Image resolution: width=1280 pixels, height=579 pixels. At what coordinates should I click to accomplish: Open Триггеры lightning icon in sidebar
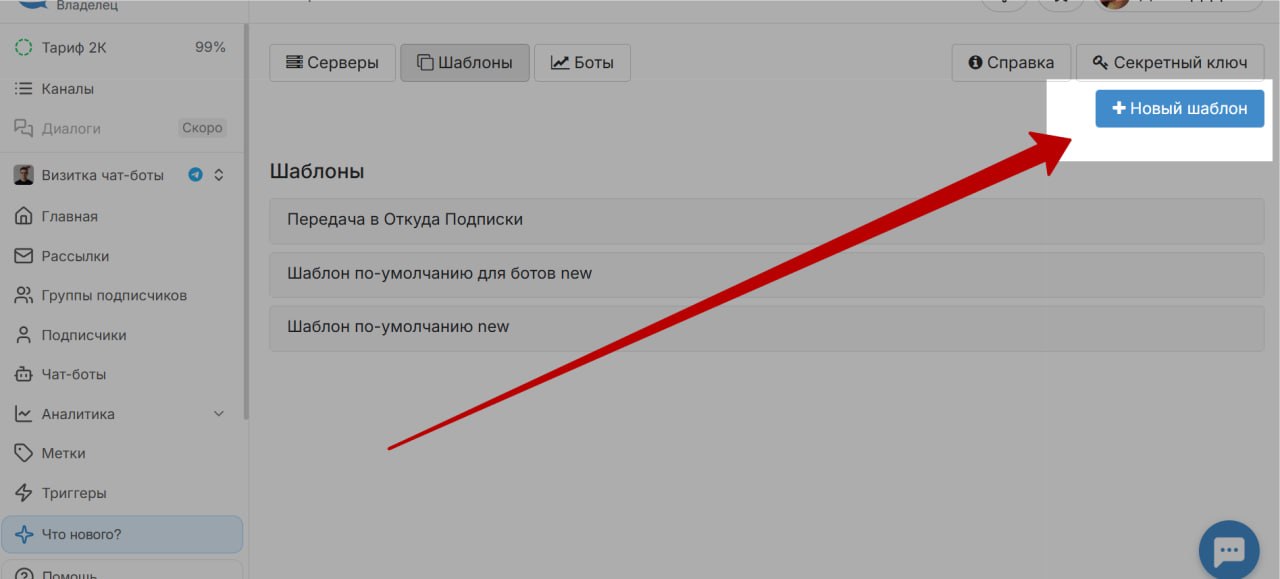pyautogui.click(x=24, y=493)
